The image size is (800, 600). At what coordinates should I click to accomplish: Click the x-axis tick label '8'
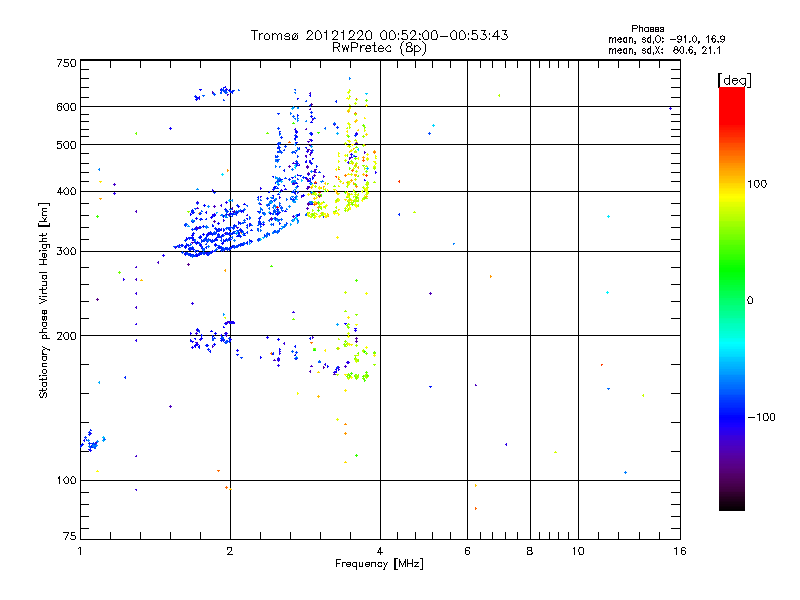[530, 551]
